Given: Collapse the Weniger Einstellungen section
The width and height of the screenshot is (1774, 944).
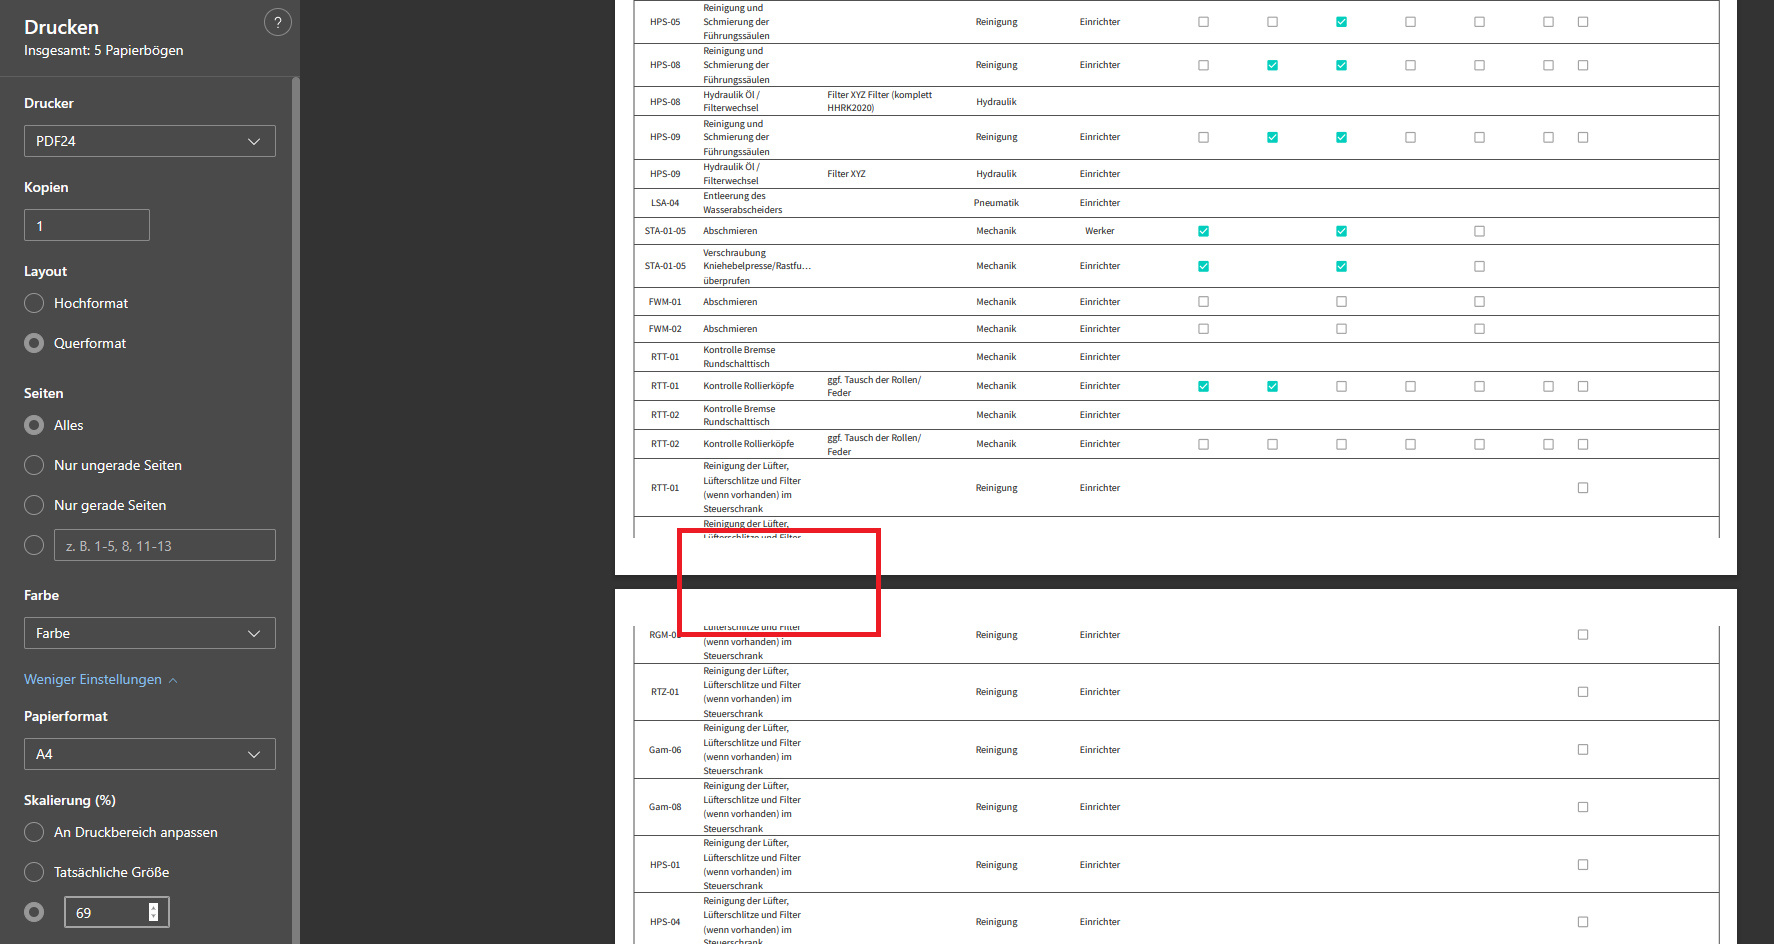Looking at the screenshot, I should coord(100,679).
